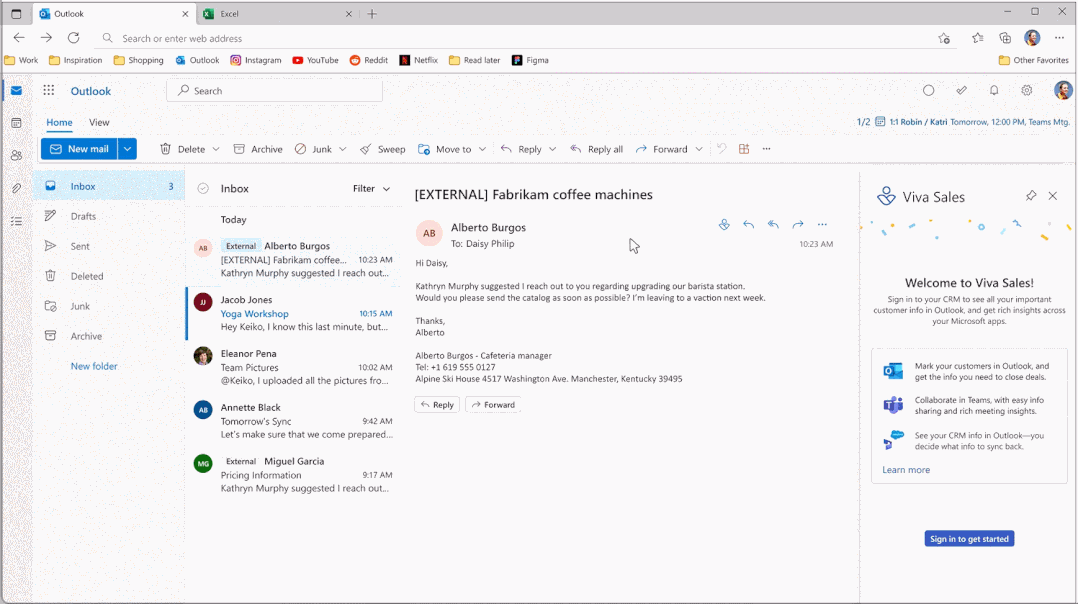Click the New mail button
This screenshot has height=604, width=1078.
point(79,148)
